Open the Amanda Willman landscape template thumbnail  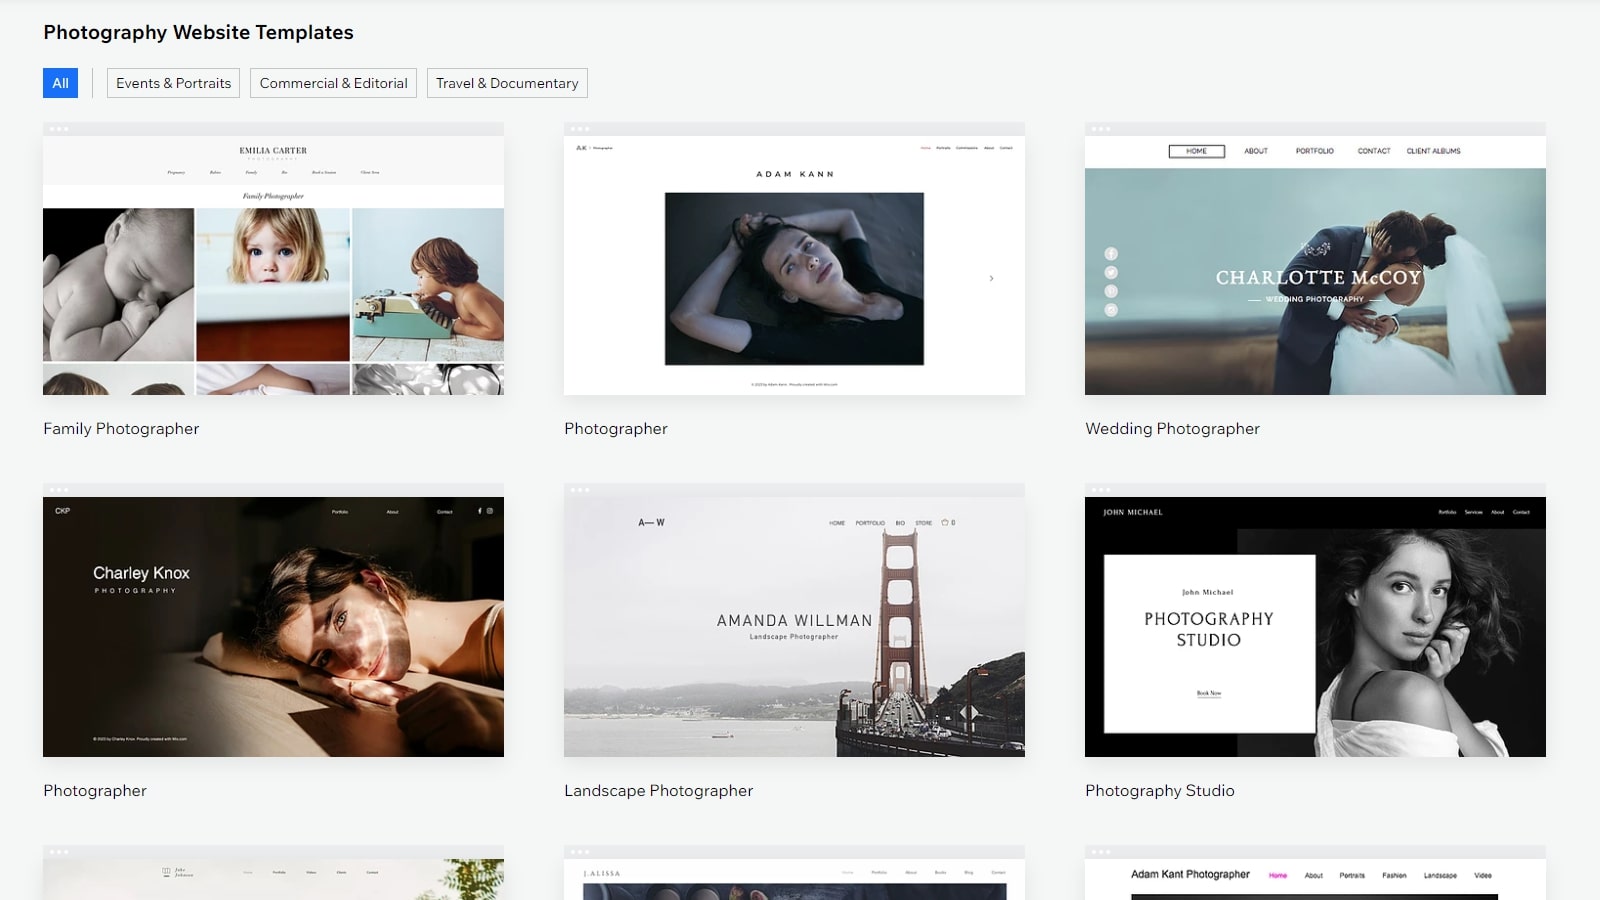(x=794, y=621)
